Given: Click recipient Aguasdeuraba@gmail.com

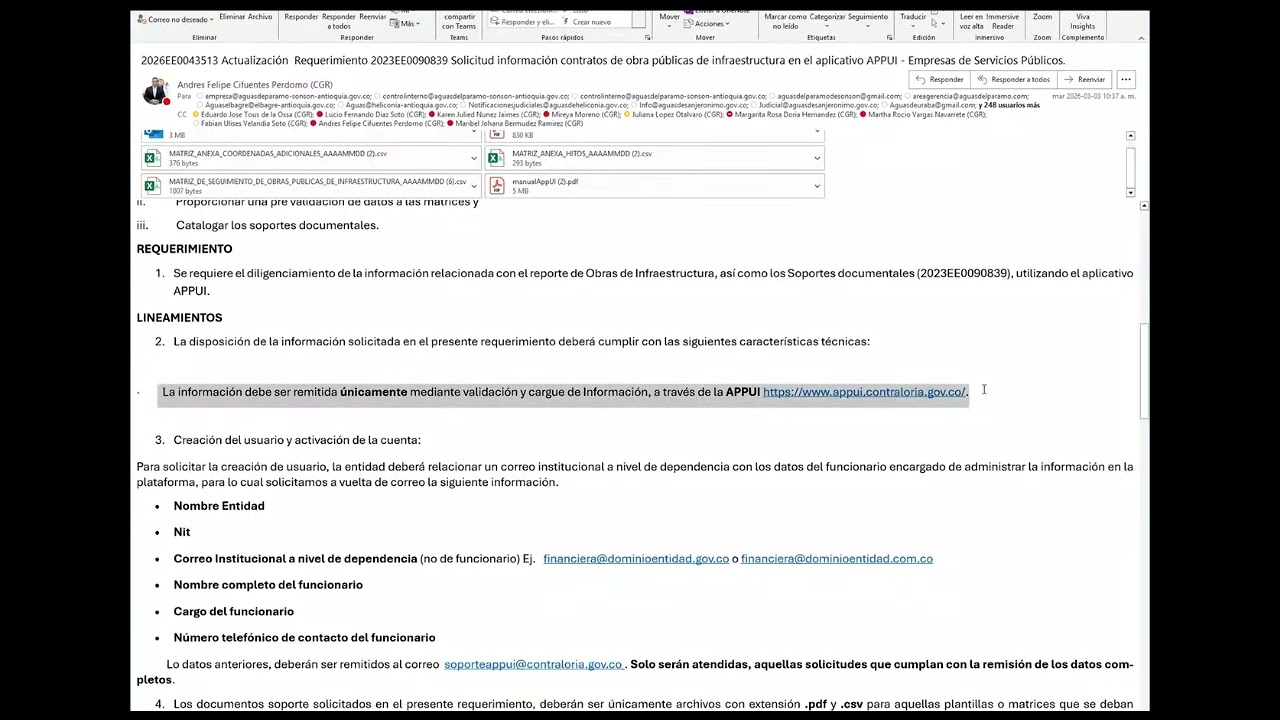Looking at the screenshot, I should (929, 105).
